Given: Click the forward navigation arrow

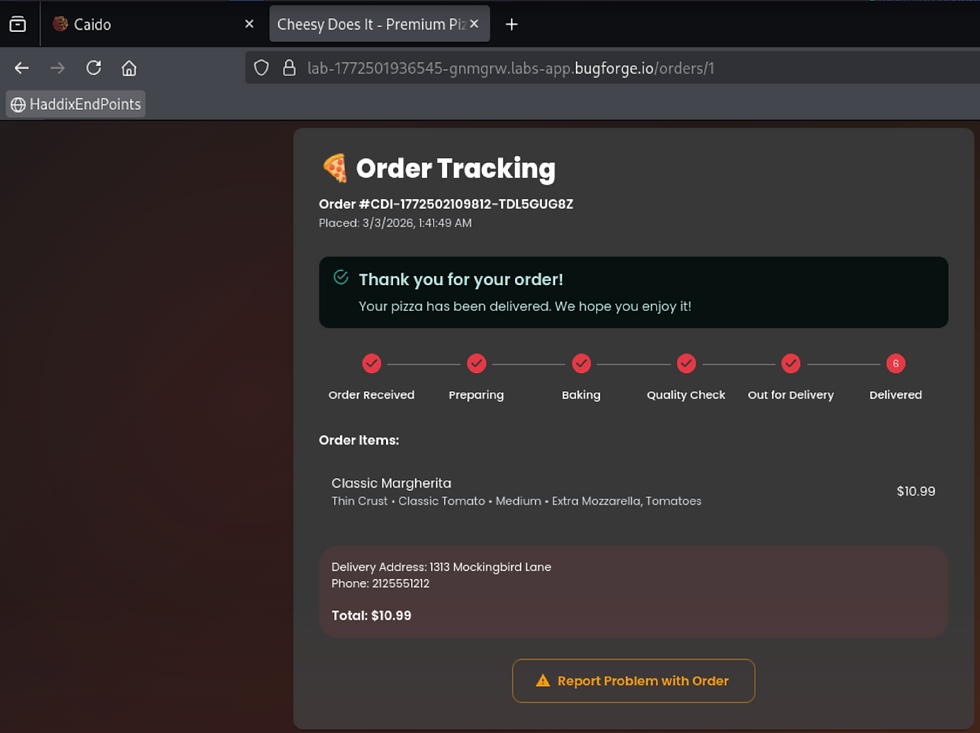Looking at the screenshot, I should tap(58, 68).
